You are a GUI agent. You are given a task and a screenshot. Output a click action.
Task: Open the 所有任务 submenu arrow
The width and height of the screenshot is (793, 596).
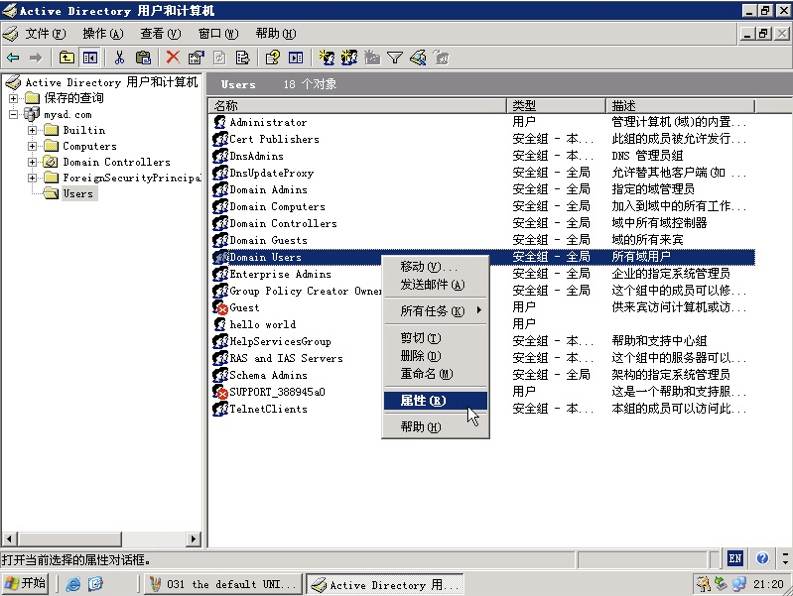(x=478, y=310)
